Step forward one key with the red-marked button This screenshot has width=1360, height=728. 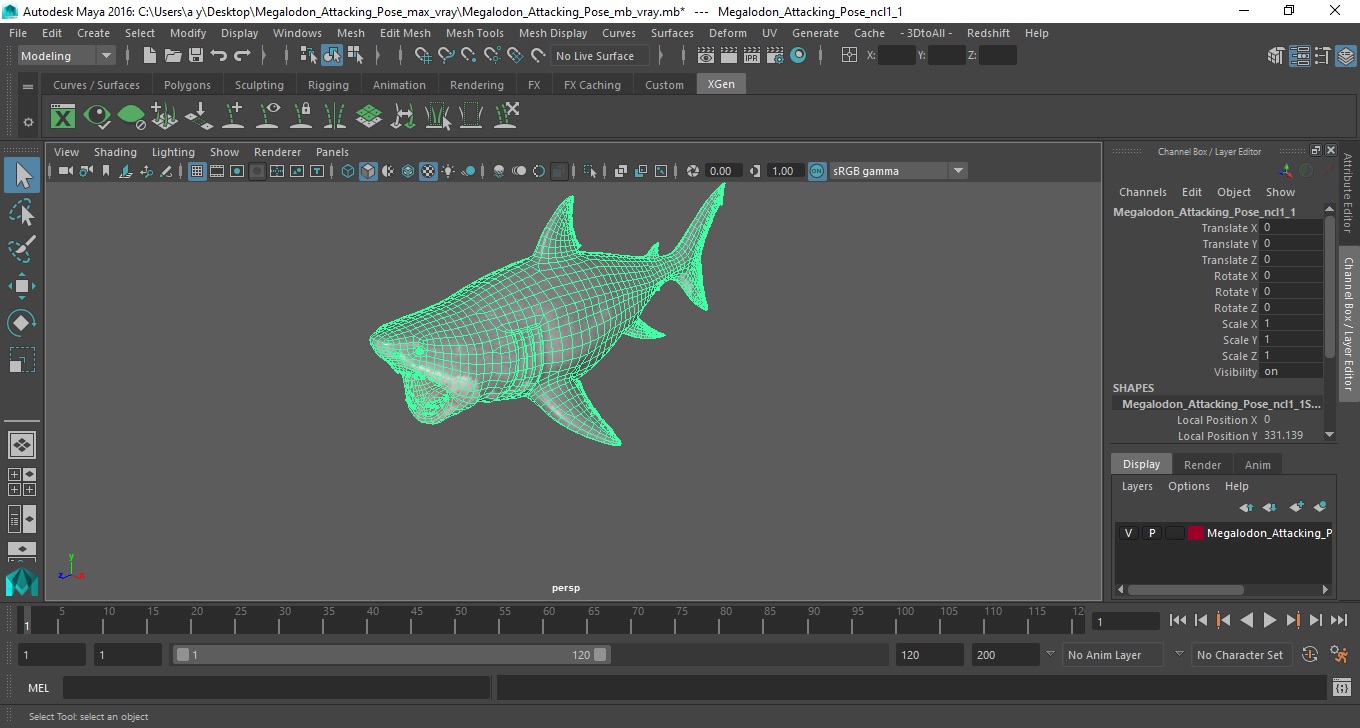coord(1292,621)
